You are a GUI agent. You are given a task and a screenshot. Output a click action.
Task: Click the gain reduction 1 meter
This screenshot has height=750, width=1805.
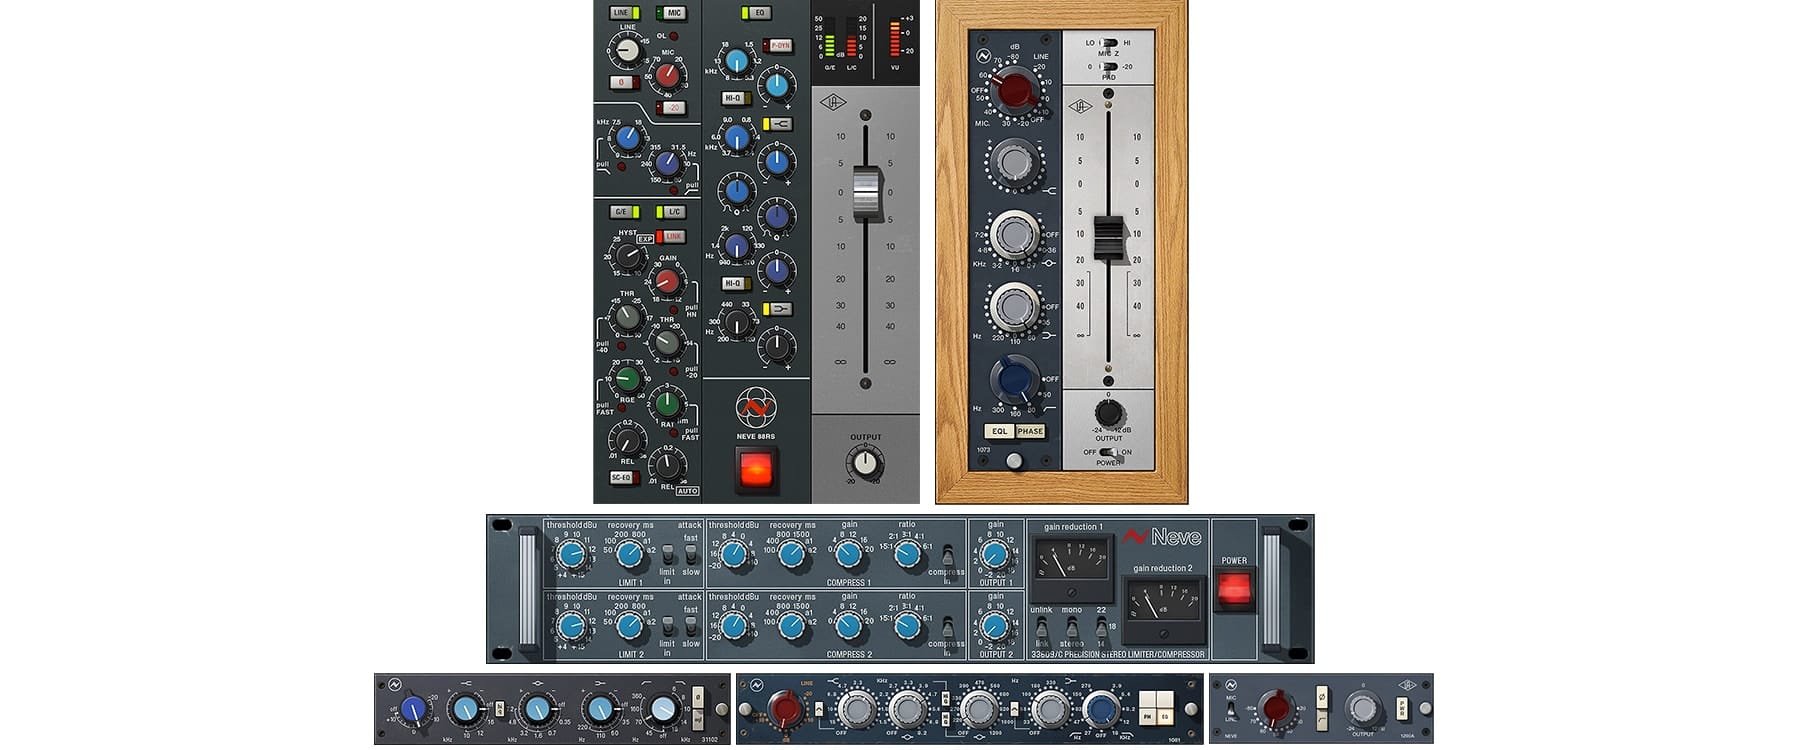tap(1072, 567)
